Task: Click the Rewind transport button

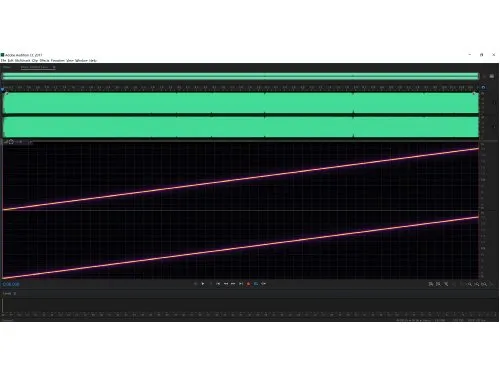Action: (226, 284)
